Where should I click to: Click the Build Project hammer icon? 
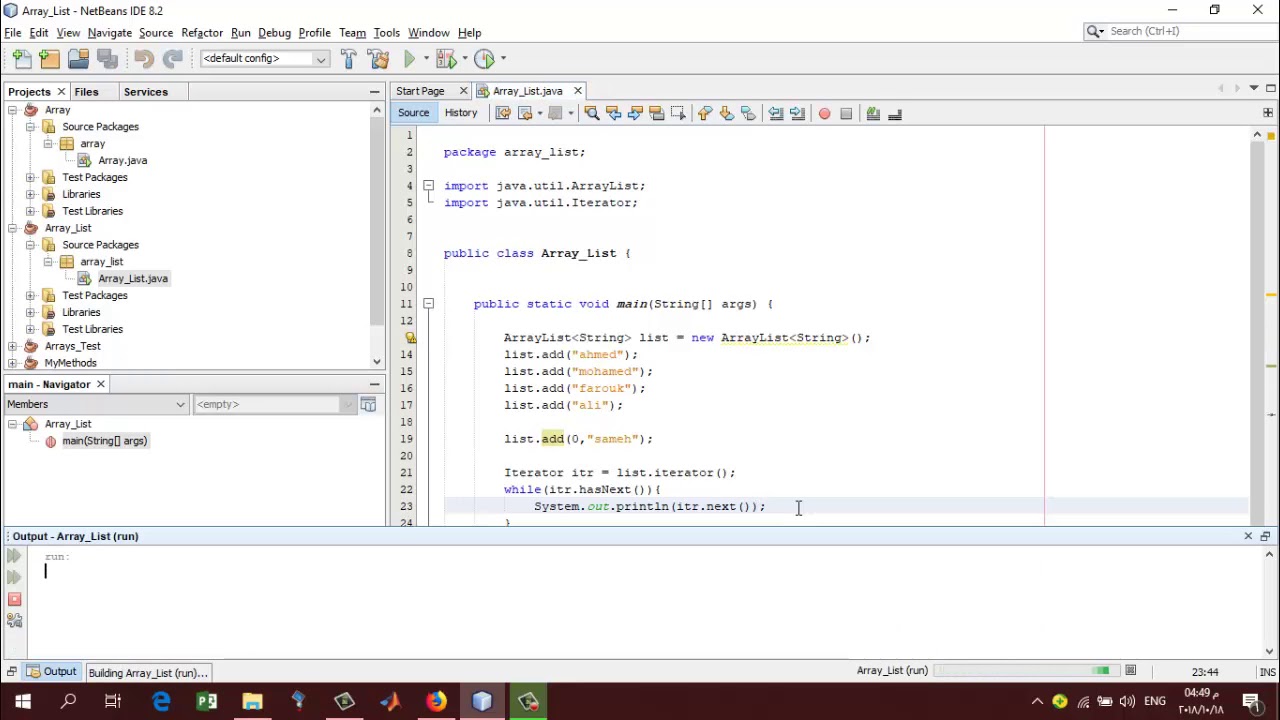[x=348, y=58]
